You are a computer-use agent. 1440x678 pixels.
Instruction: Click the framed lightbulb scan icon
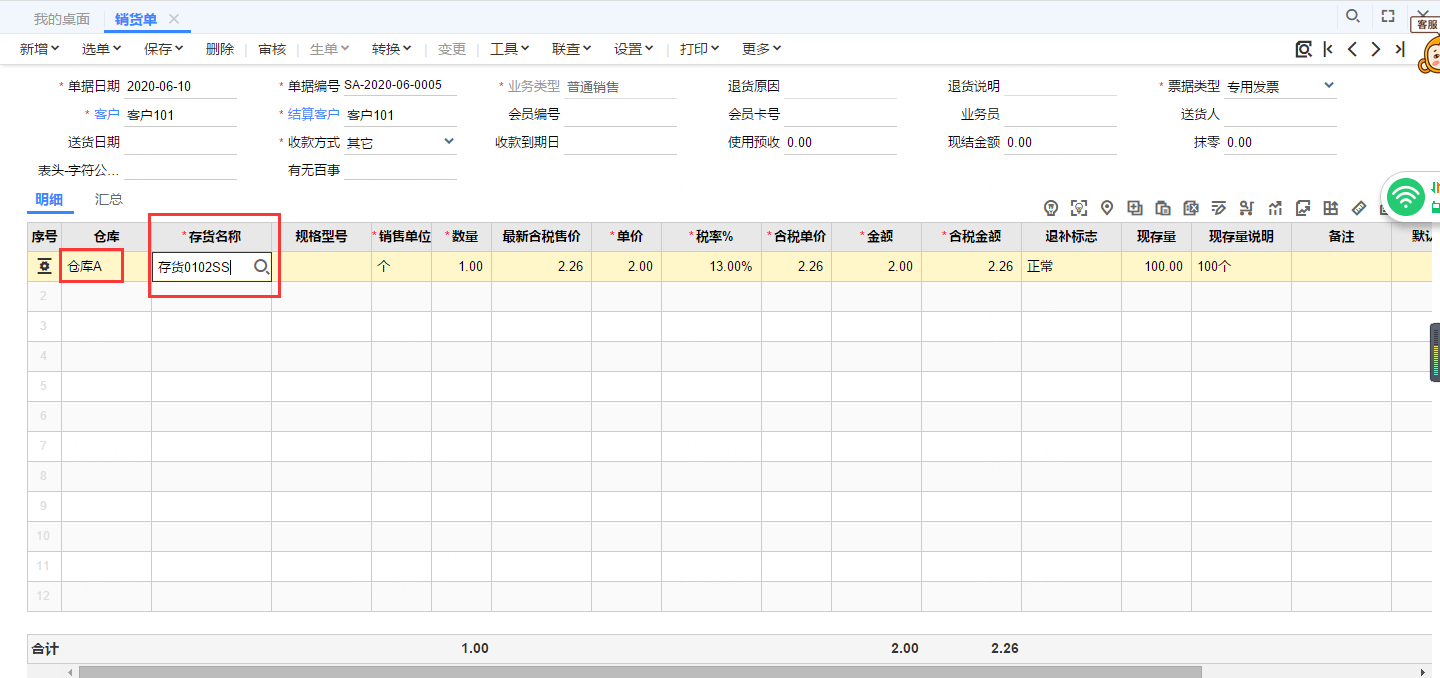point(1079,208)
